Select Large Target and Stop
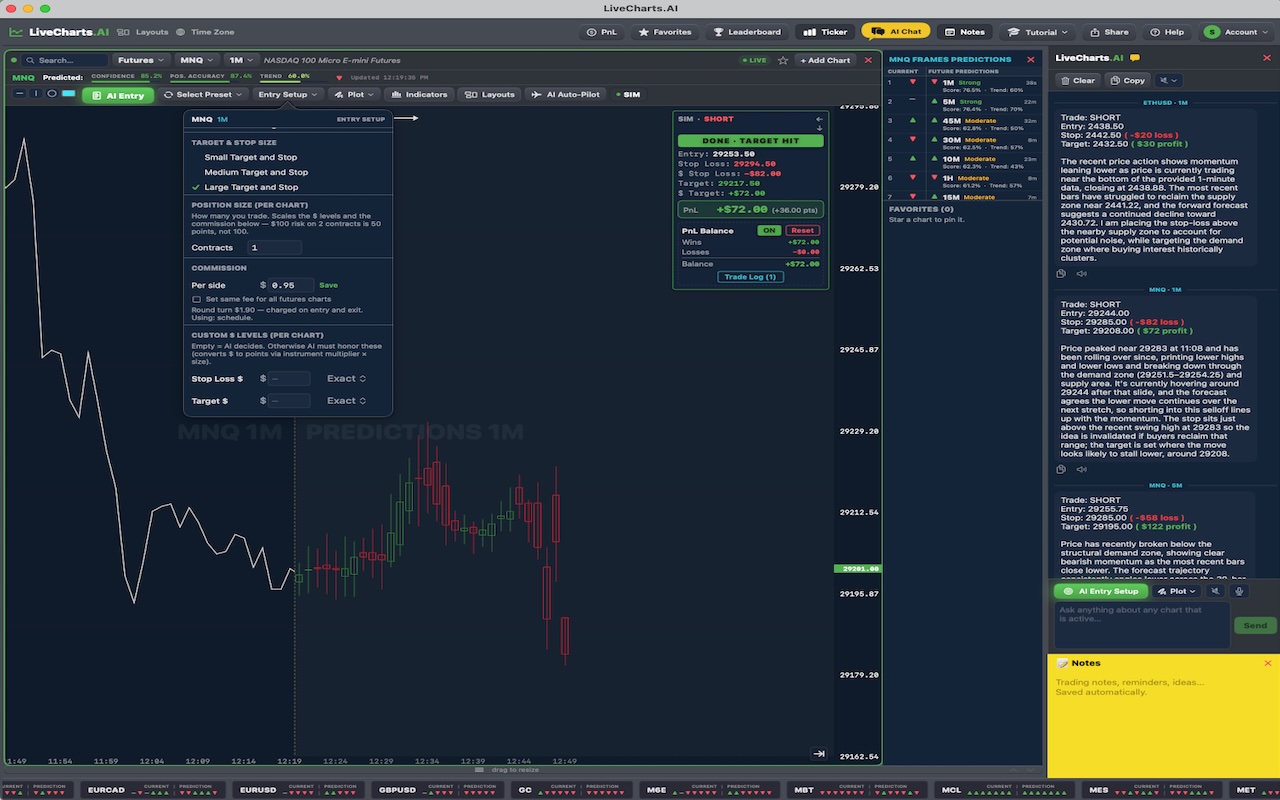The height and width of the screenshot is (800, 1280). pos(251,187)
